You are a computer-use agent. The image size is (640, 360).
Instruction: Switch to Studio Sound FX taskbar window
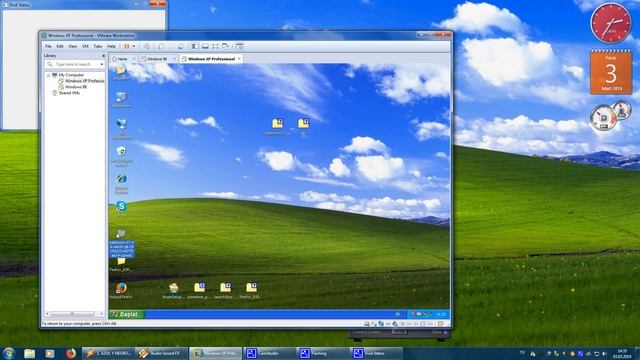tap(161, 353)
